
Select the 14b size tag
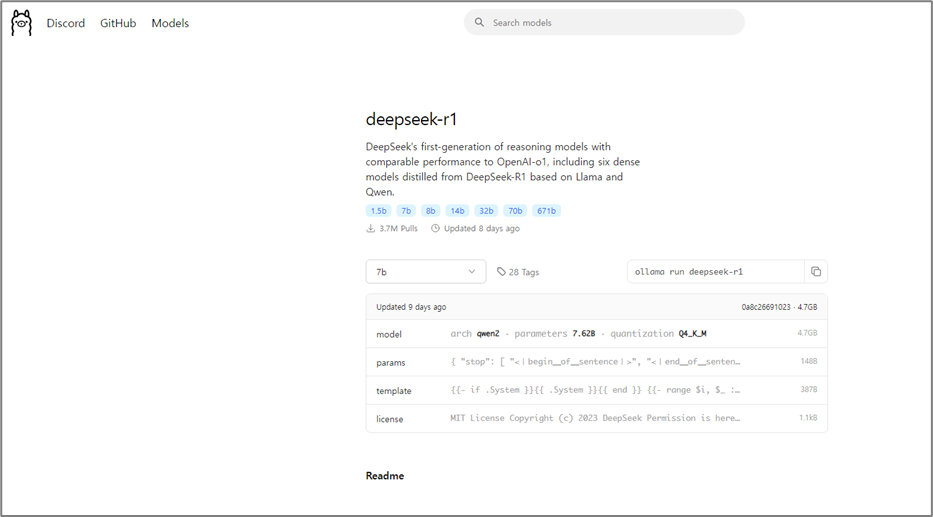tap(457, 211)
